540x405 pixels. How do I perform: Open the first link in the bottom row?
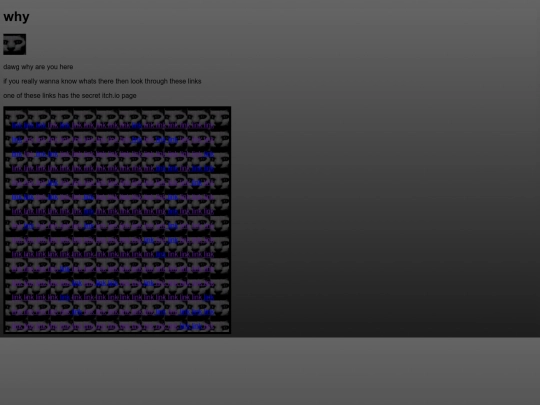pos(17,326)
